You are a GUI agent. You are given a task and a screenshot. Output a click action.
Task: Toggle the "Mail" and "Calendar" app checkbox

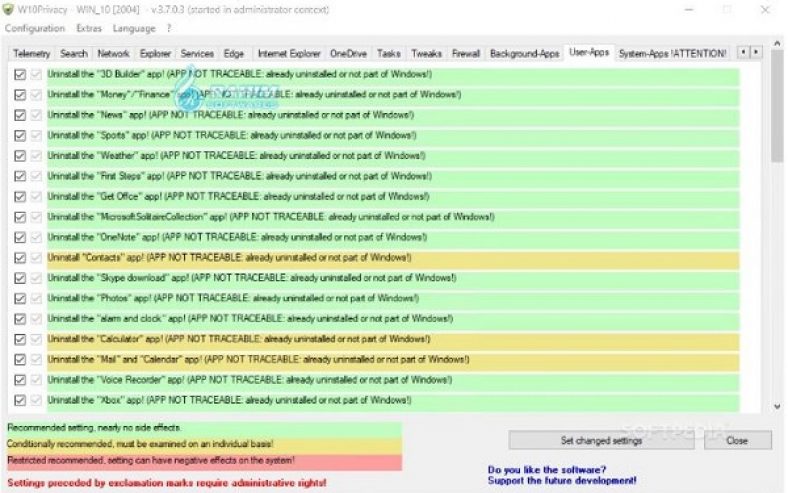pos(20,360)
